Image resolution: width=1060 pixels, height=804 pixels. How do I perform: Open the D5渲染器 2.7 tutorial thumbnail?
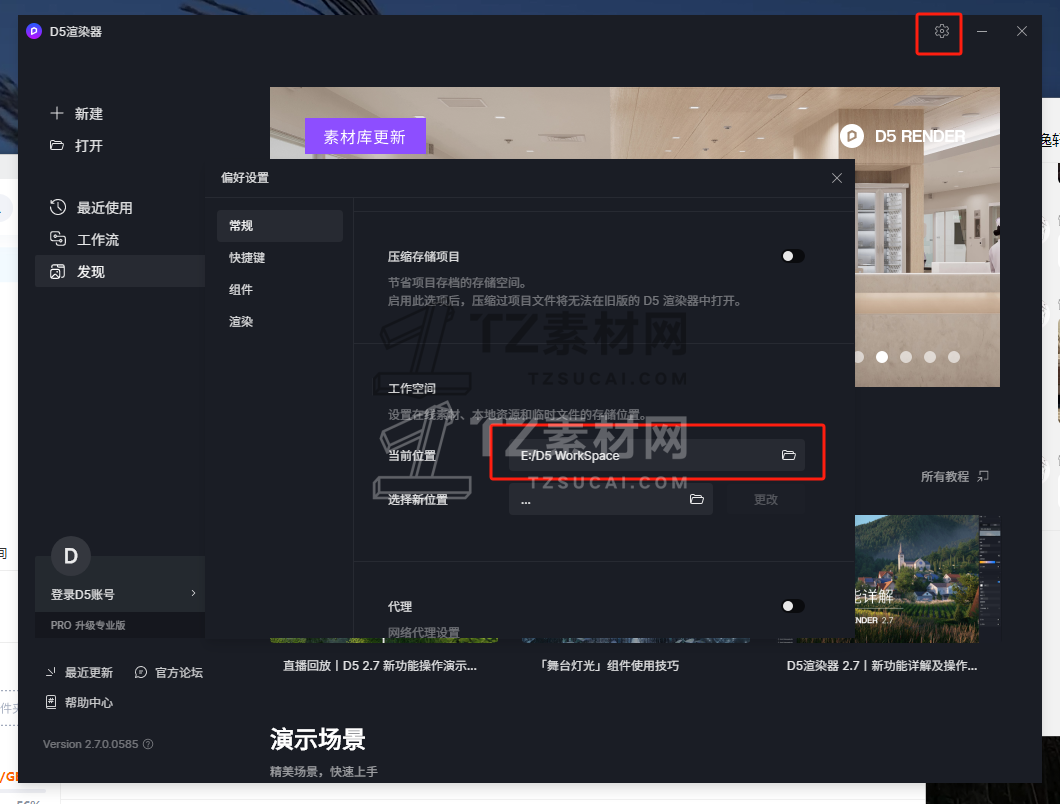[x=927, y=579]
